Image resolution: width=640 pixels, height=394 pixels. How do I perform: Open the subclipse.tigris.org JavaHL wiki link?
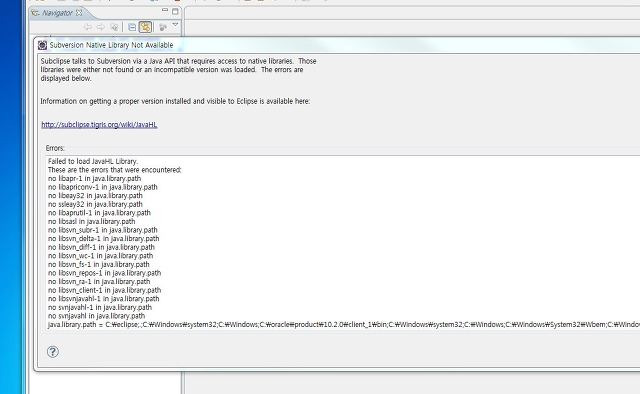pyautogui.click(x=99, y=125)
